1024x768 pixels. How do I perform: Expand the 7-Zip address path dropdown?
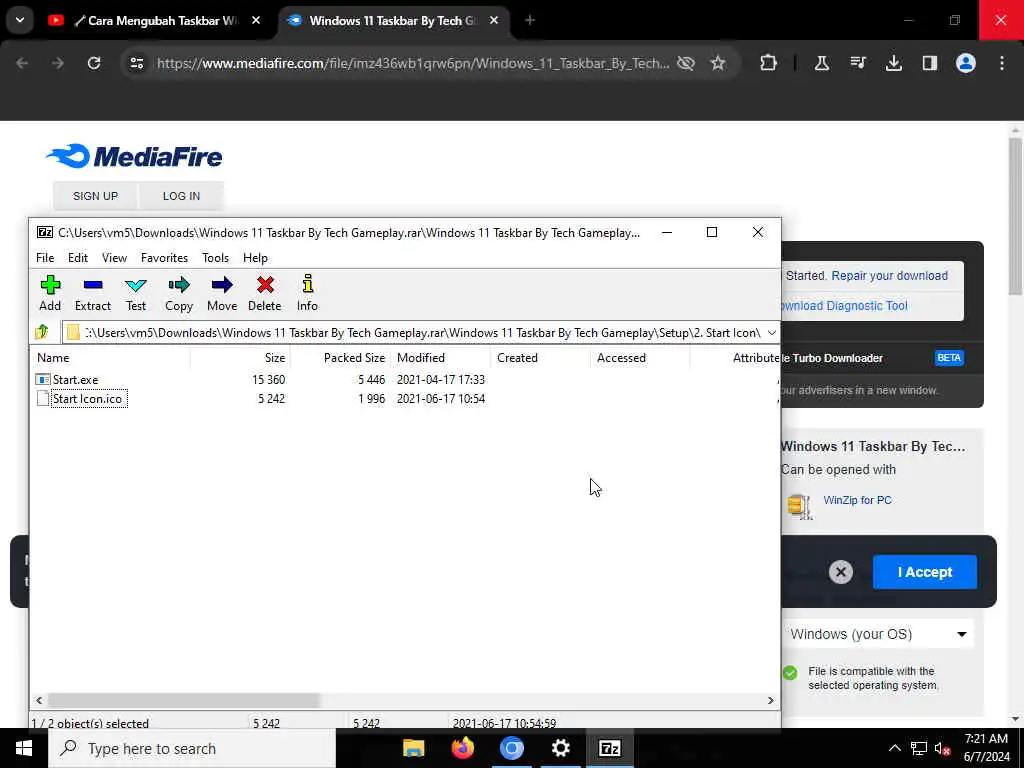point(771,333)
